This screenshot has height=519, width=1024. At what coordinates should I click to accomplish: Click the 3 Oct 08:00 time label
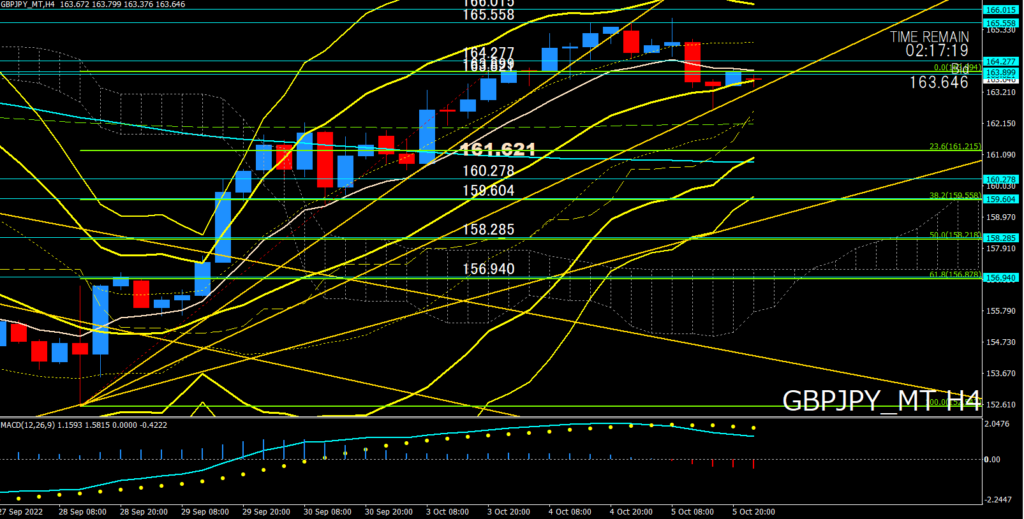(x=449, y=512)
